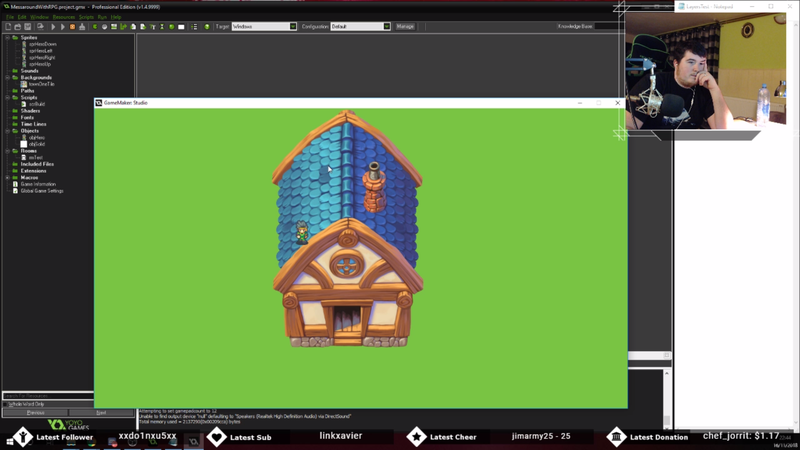
Task: Select Global Game Settings entry
Action: pyautogui.click(x=42, y=191)
